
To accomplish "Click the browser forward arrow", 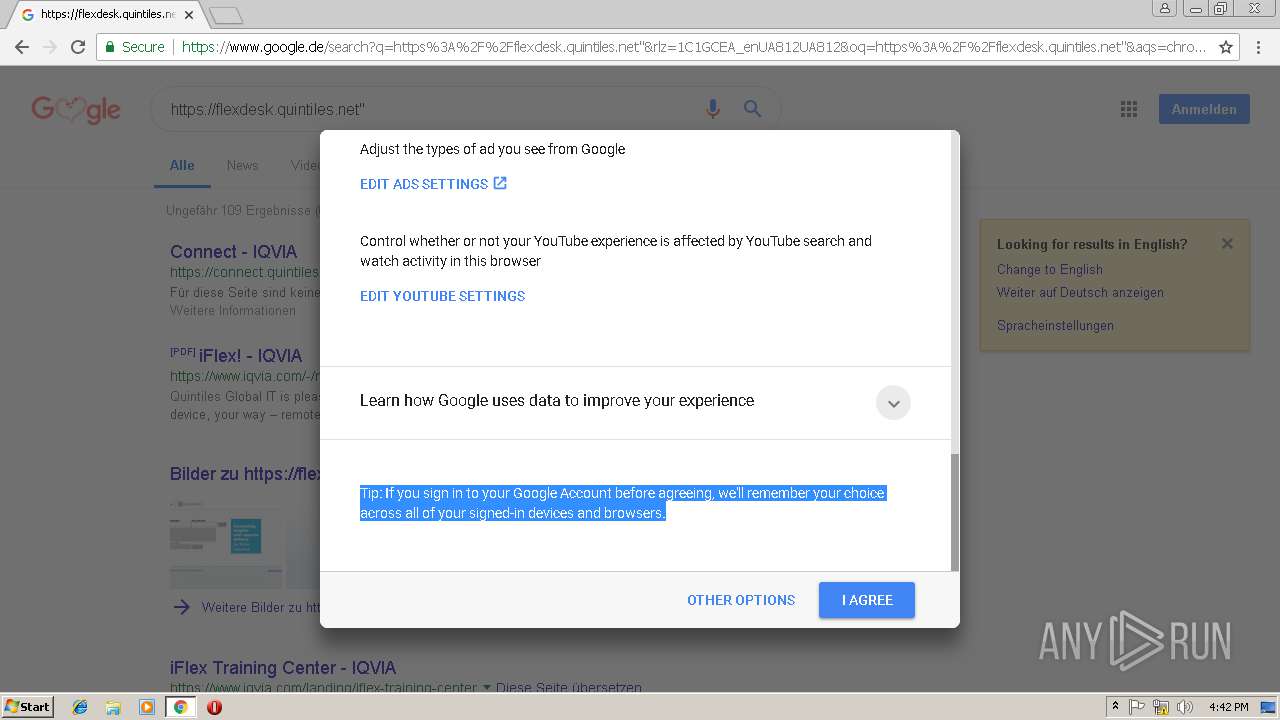I will coord(50,47).
